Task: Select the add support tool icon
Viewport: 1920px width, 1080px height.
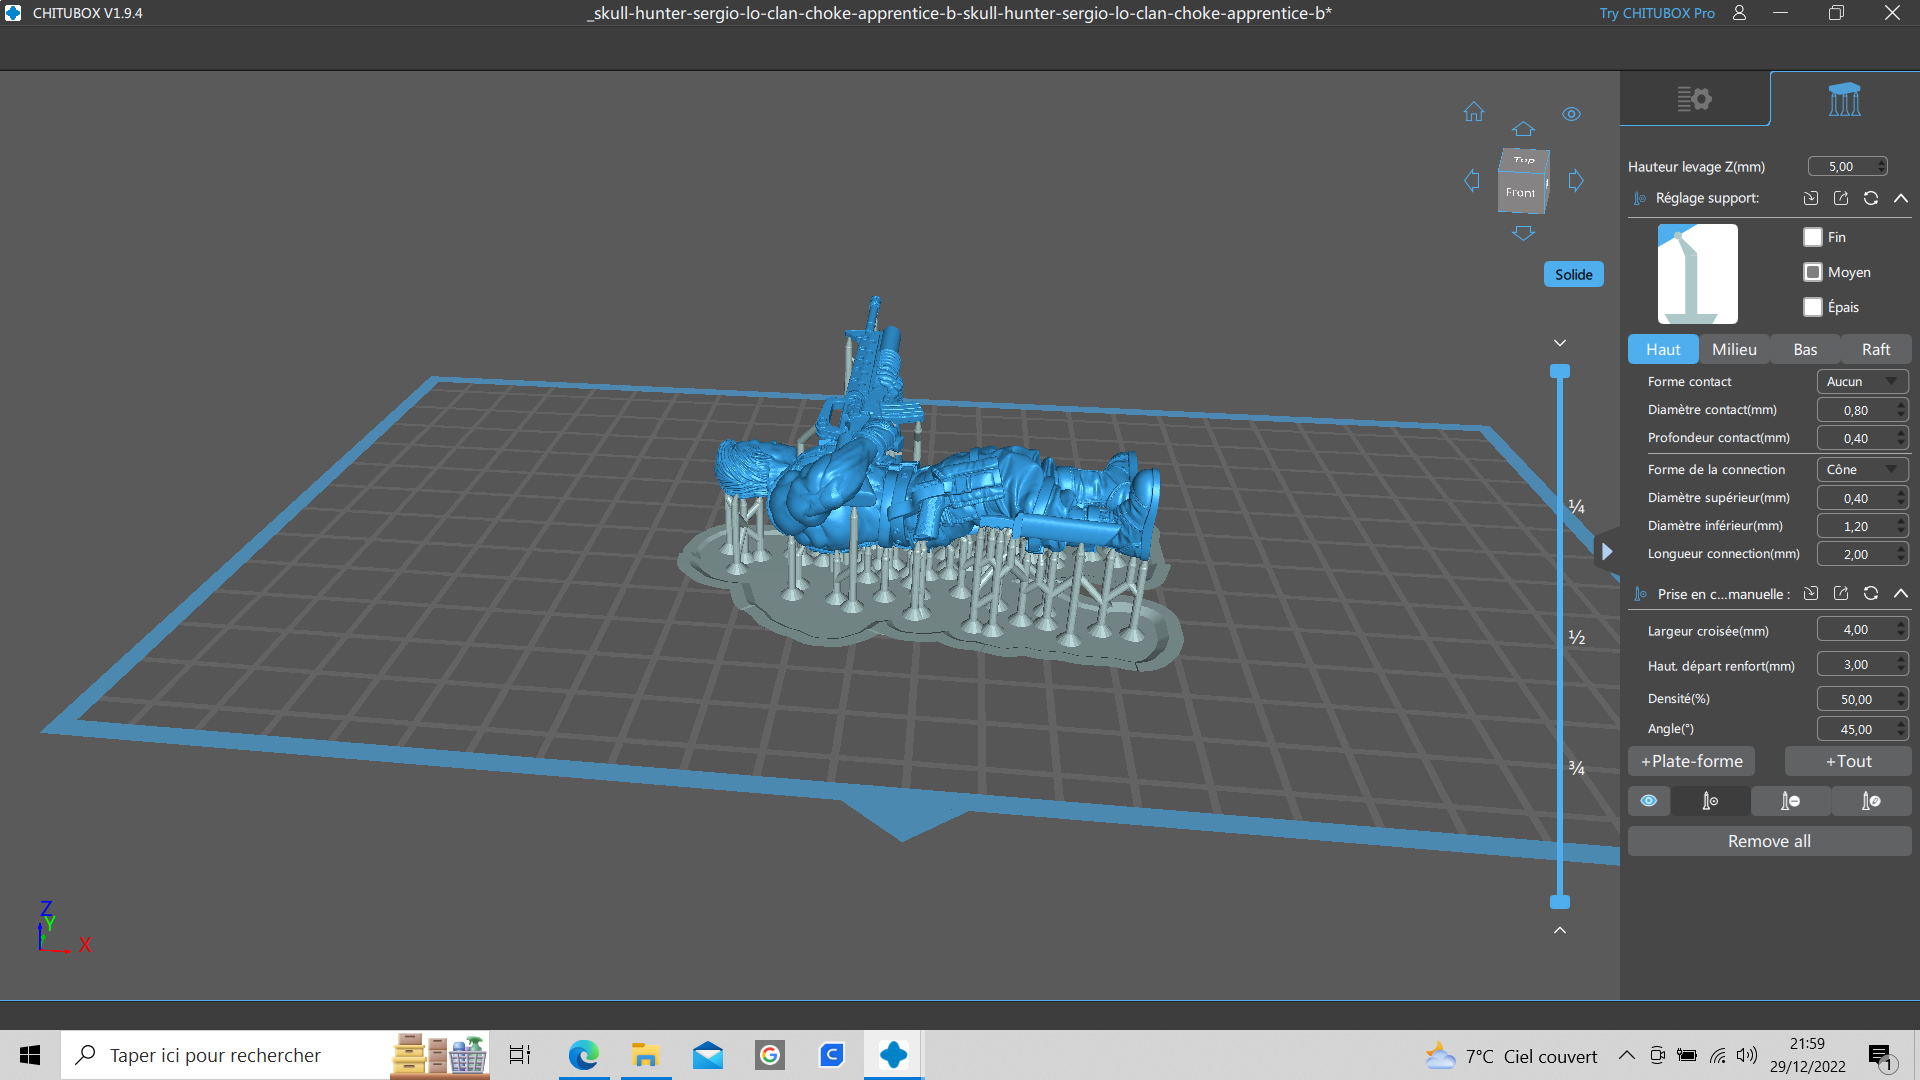Action: (x=1710, y=801)
